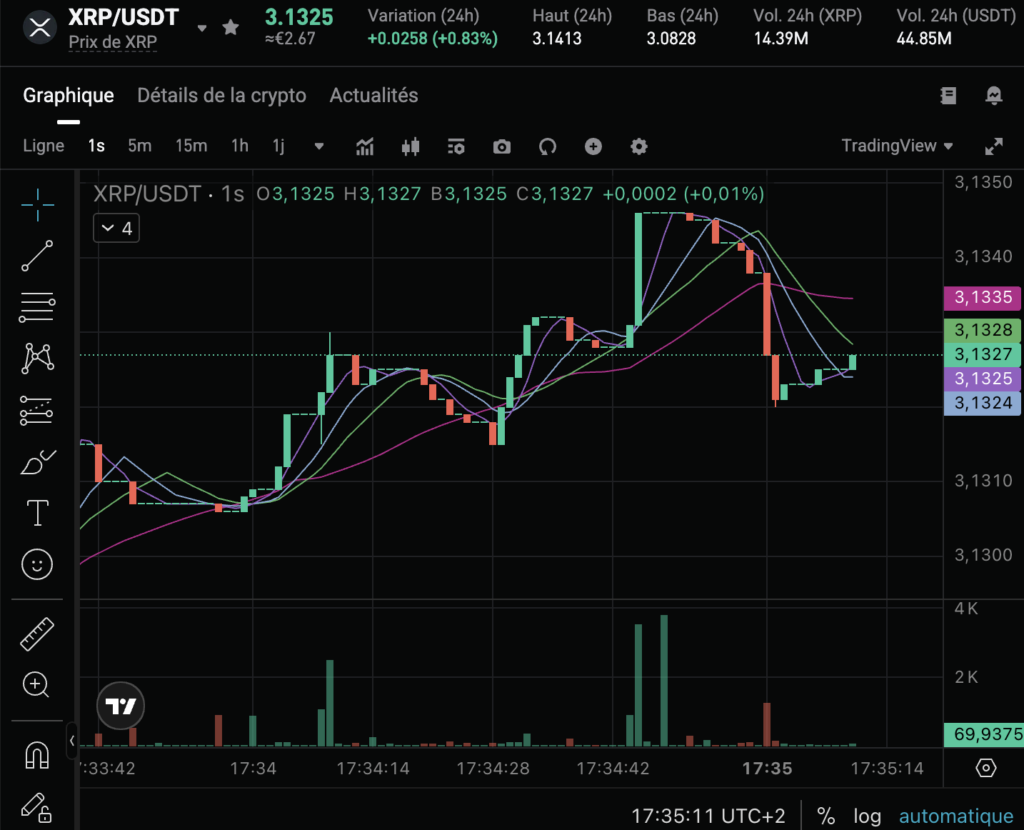Collapse the indicators legend showing 4
This screenshot has height=830, width=1024.
coord(115,228)
